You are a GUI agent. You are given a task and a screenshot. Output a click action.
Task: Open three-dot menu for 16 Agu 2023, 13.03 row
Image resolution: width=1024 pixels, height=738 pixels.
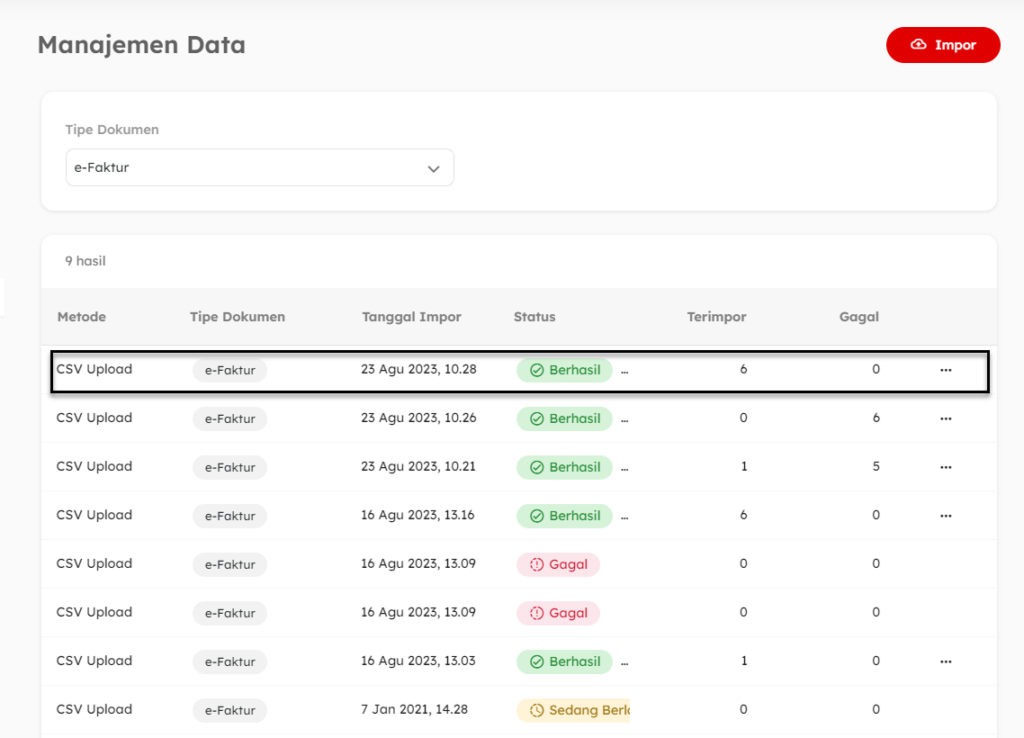[x=946, y=662]
